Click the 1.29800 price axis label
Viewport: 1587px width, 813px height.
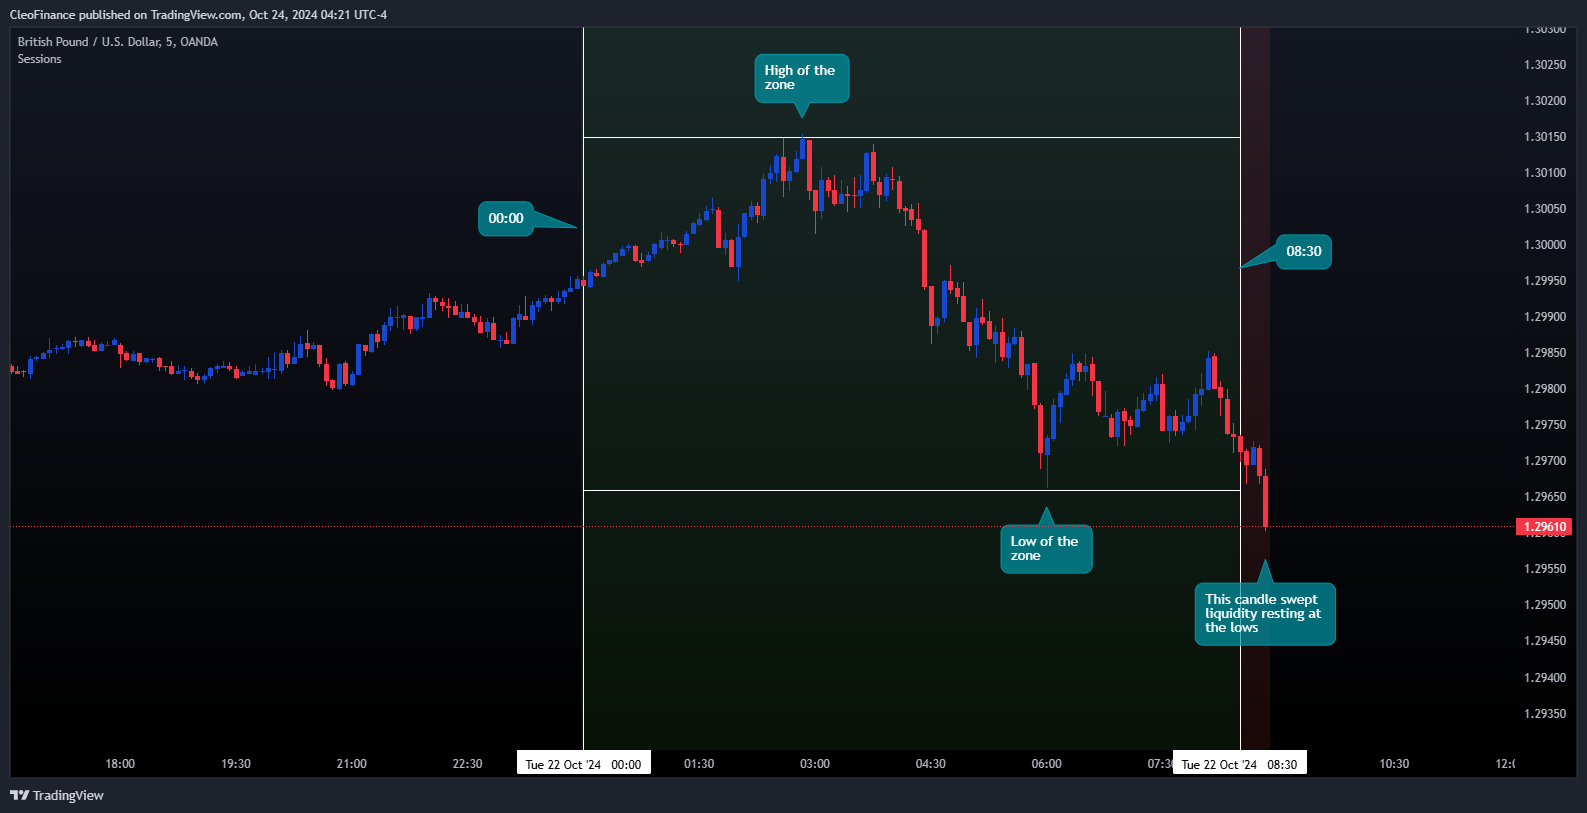(x=1545, y=389)
